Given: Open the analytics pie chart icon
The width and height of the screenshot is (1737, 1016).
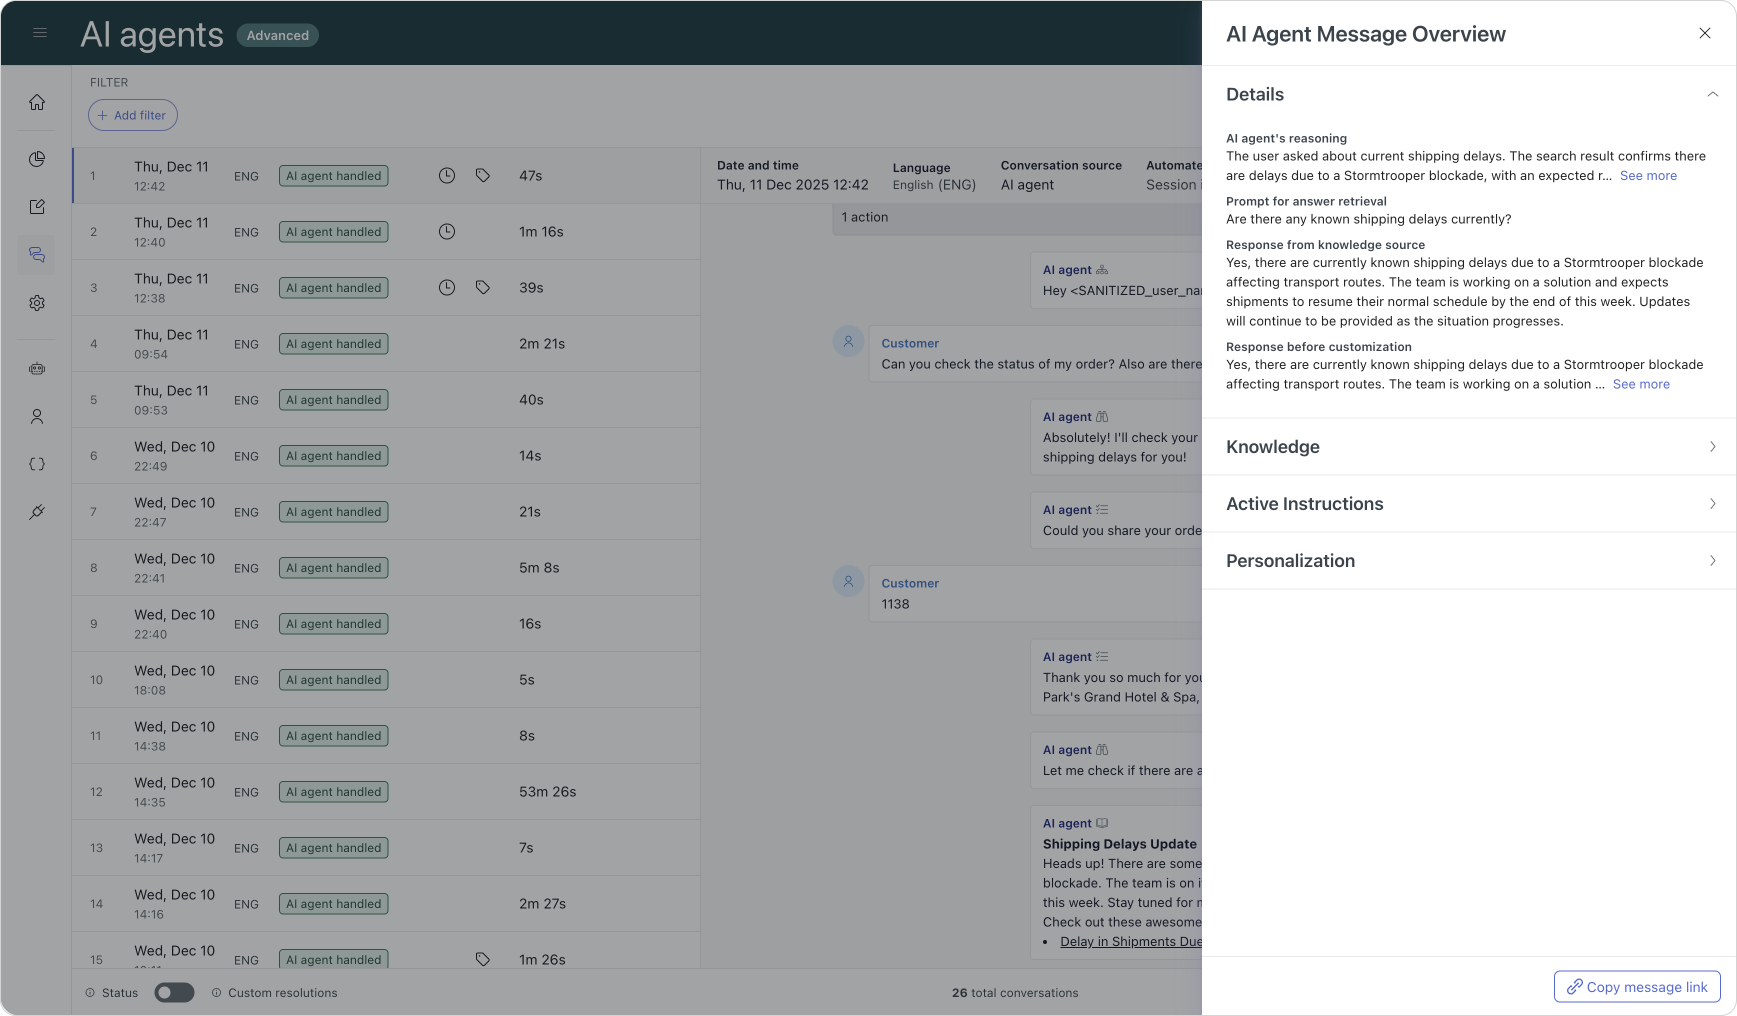Looking at the screenshot, I should [x=37, y=159].
